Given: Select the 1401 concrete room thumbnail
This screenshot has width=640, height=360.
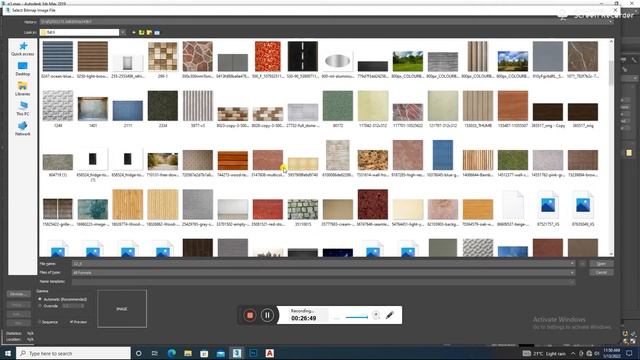Looking at the screenshot, I should click(x=93, y=109).
